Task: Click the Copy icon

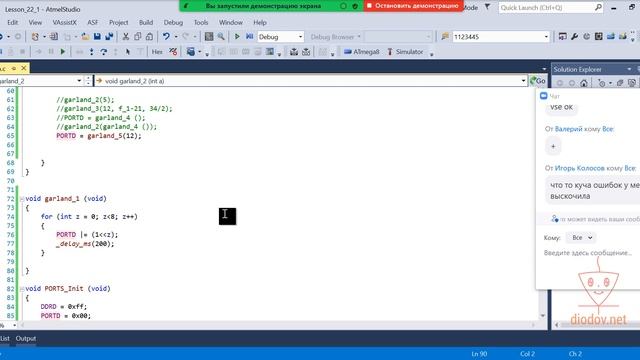Action: 138,37
